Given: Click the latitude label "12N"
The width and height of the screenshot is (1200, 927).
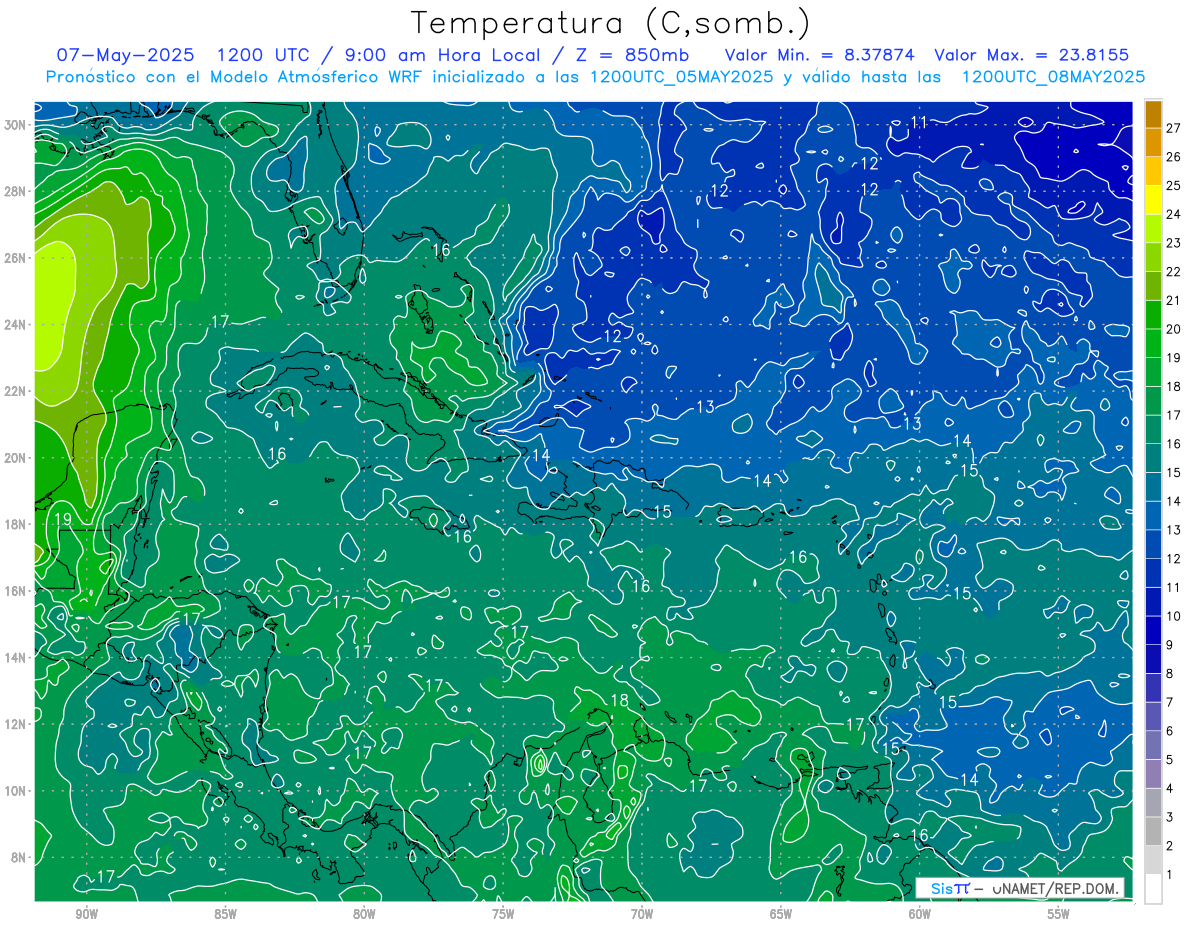Looking at the screenshot, I should [x=15, y=724].
